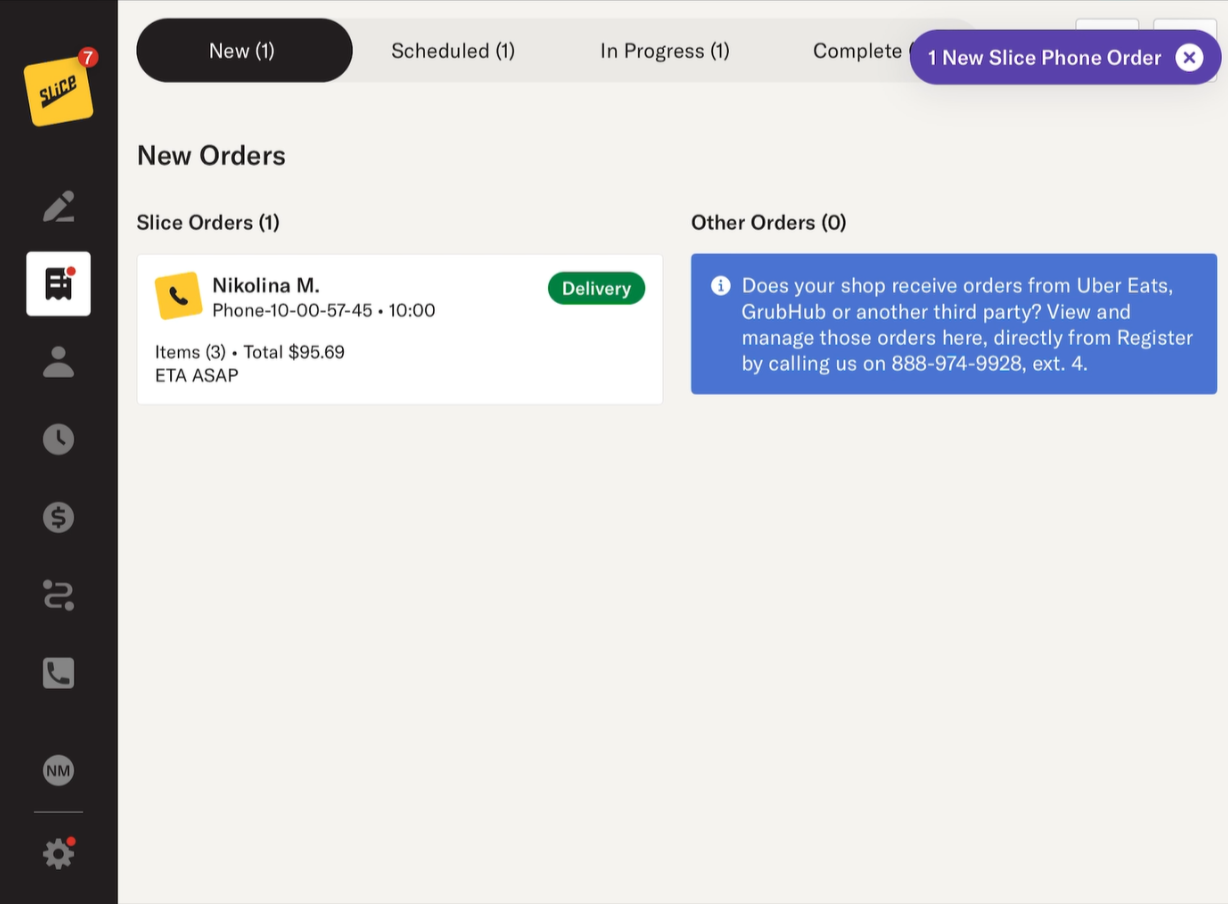Open the clock icon in sidebar
Screen dimensions: 1228x904
point(58,439)
